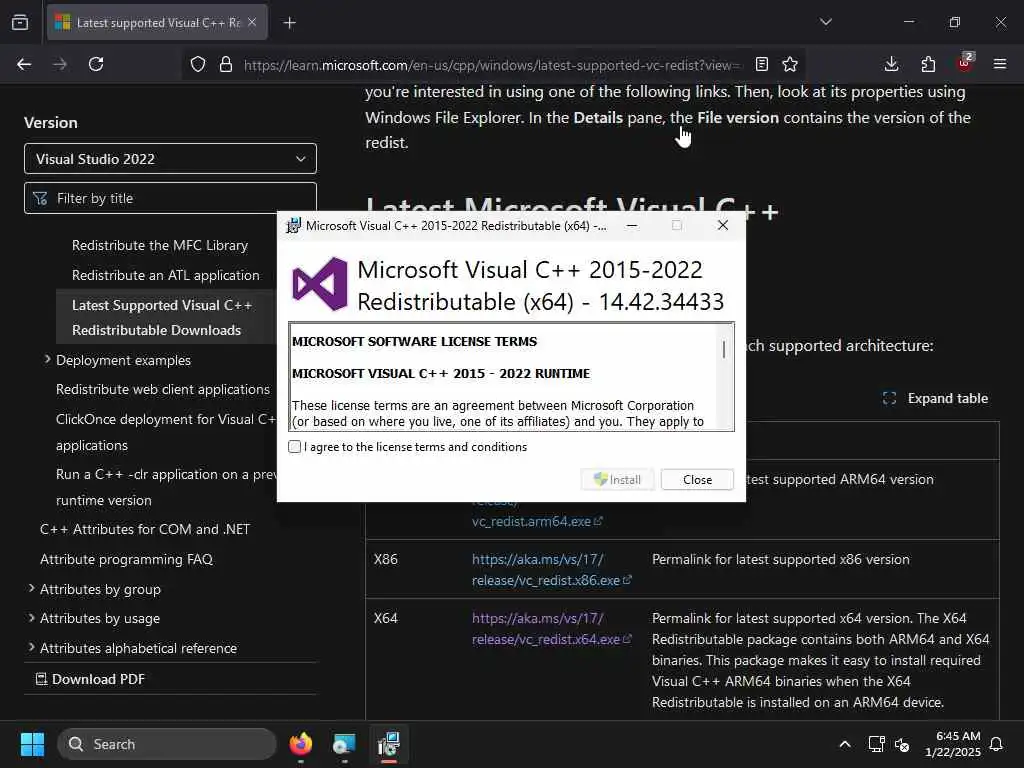Click the installer setup taskbar icon
1024x768 pixels.
[x=389, y=744]
